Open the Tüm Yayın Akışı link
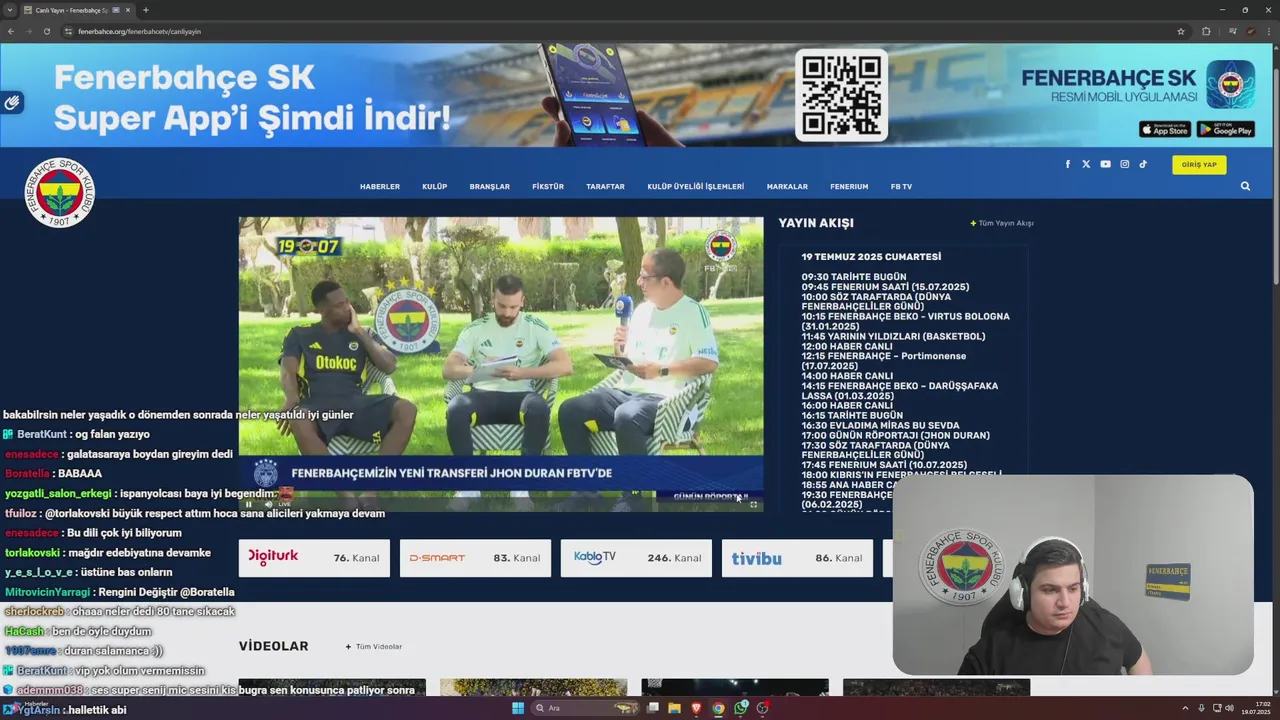 click(1002, 223)
